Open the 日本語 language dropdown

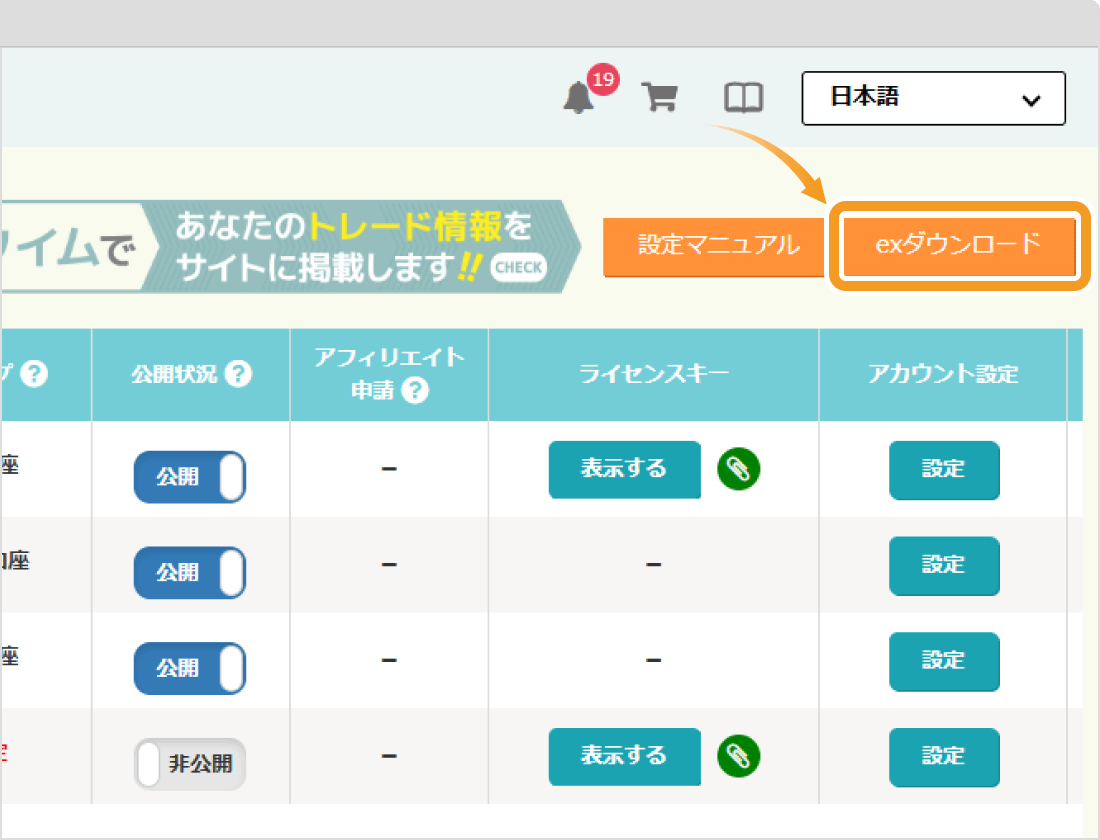tap(933, 98)
